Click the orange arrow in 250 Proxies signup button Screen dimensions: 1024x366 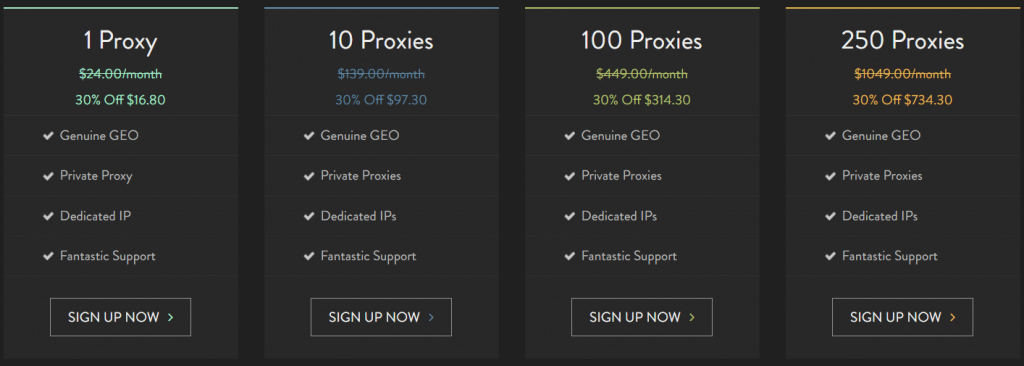point(952,318)
